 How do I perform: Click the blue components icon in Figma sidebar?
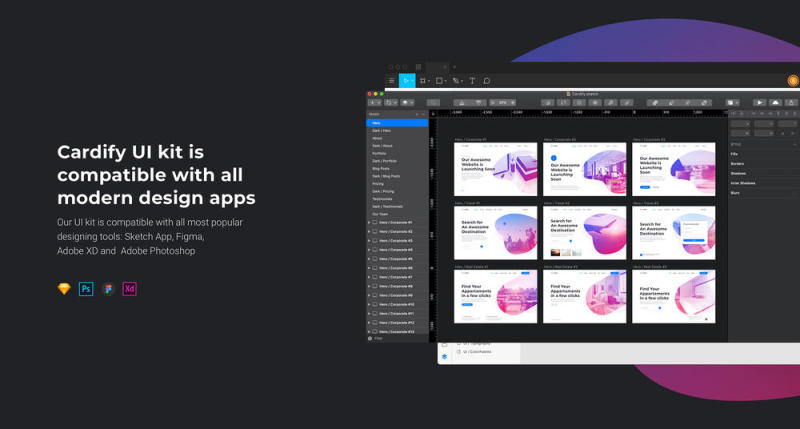[444, 357]
